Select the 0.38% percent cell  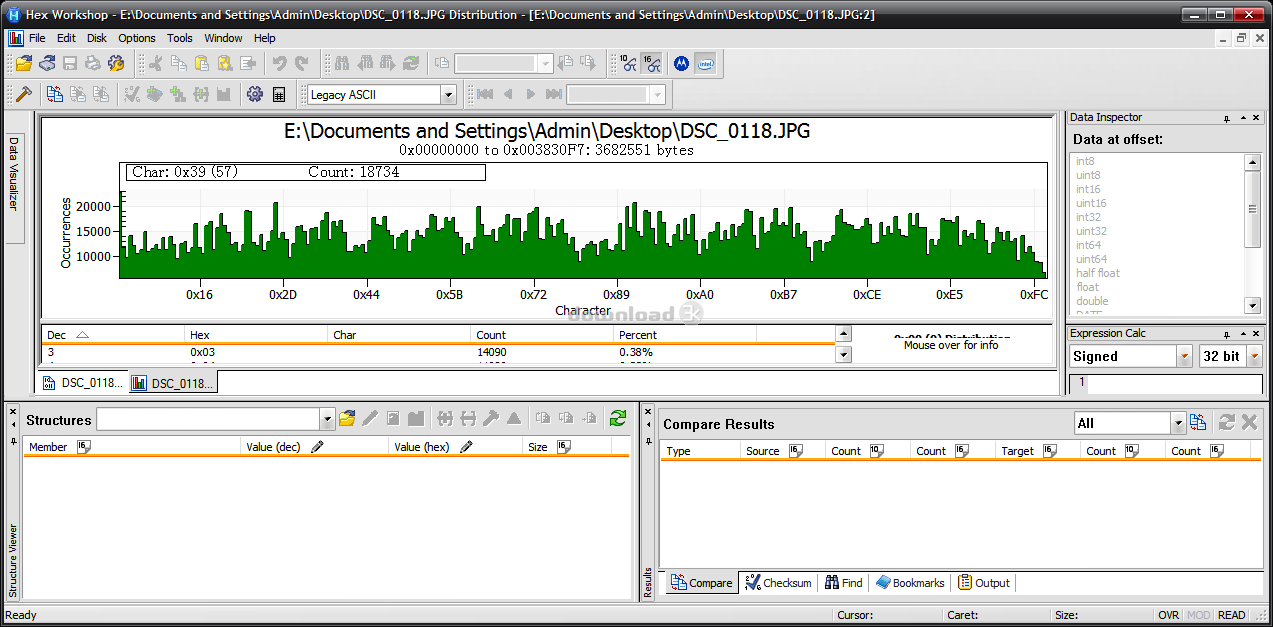pyautogui.click(x=635, y=352)
